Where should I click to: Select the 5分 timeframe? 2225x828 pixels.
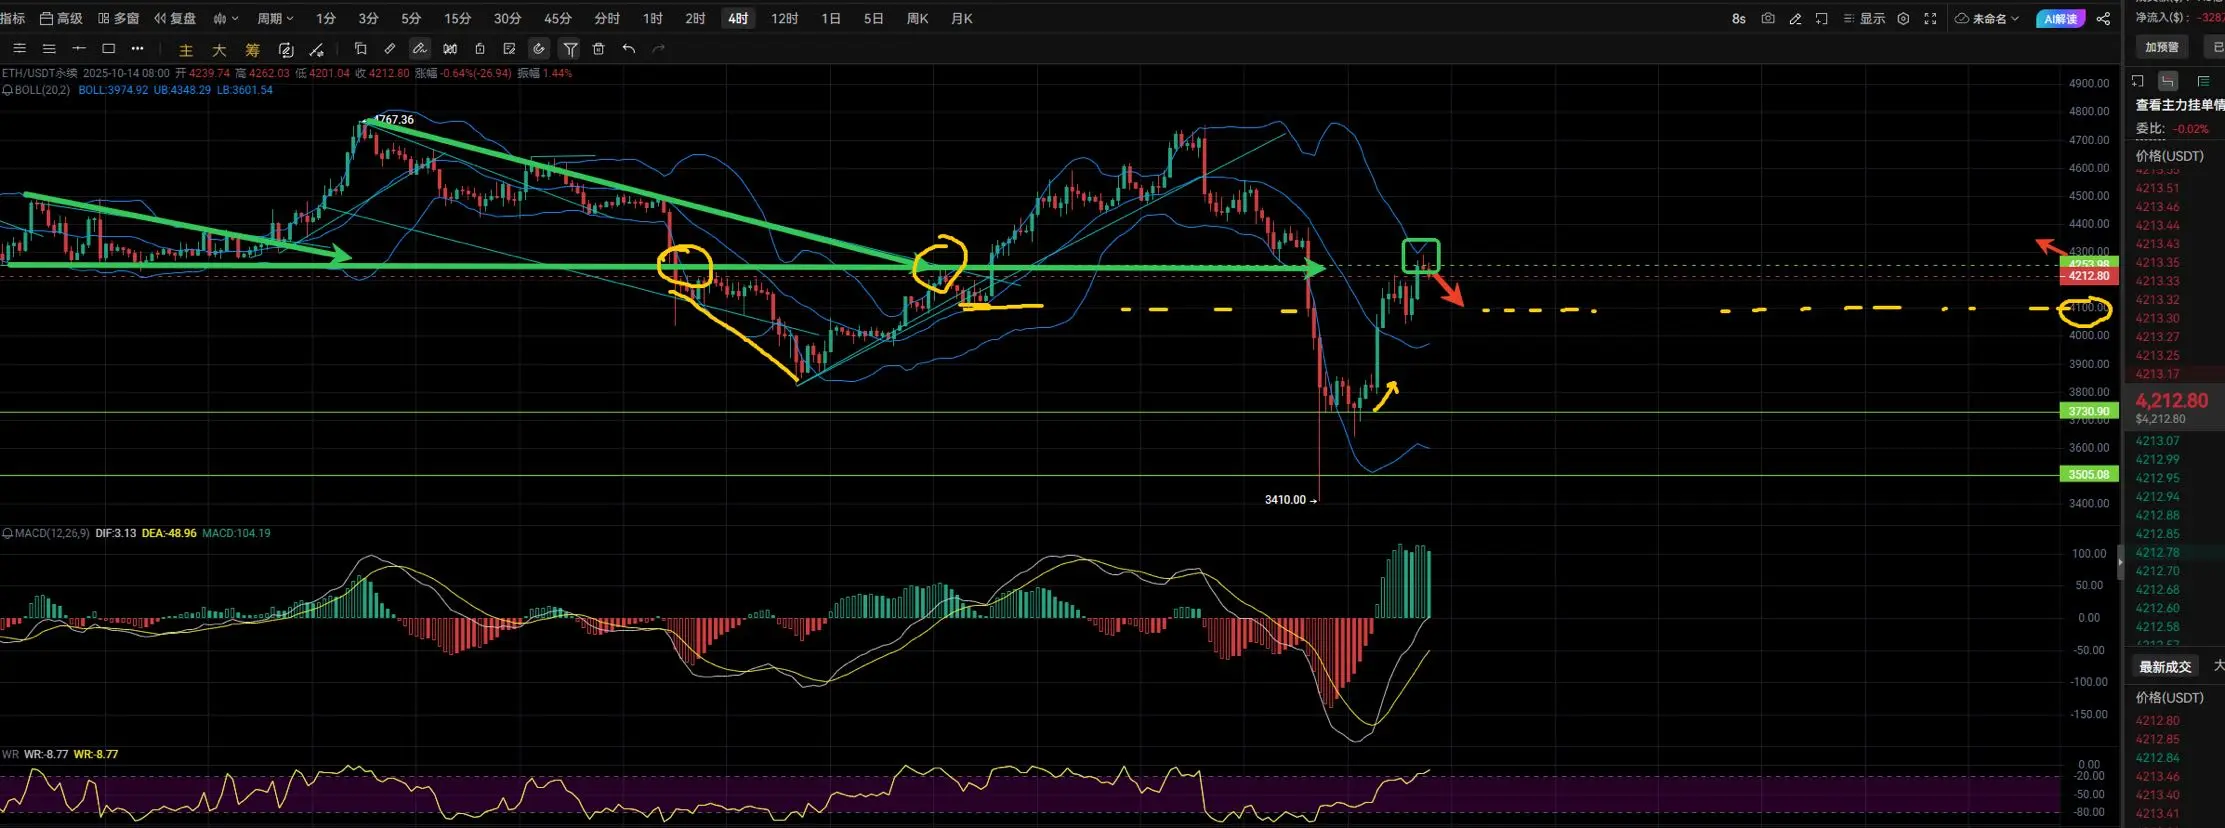(x=411, y=18)
